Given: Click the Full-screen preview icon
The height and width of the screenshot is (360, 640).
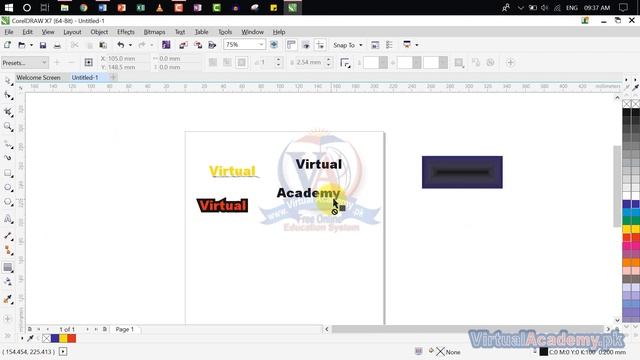Looking at the screenshot, I should [274, 45].
